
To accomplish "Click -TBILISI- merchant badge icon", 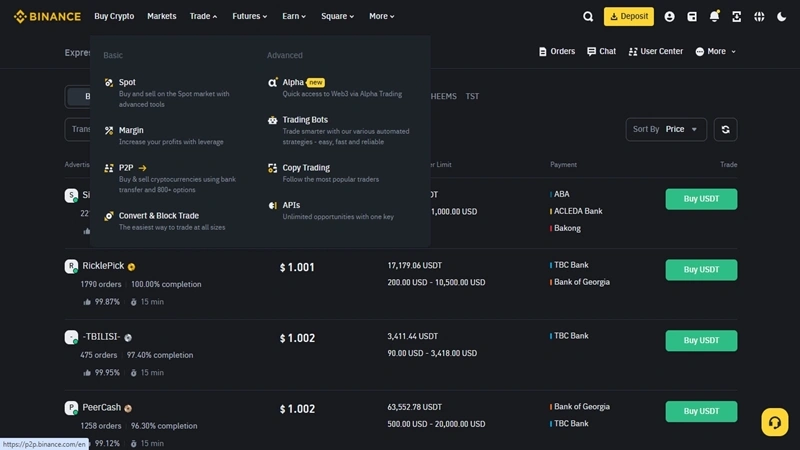I will click(128, 338).
